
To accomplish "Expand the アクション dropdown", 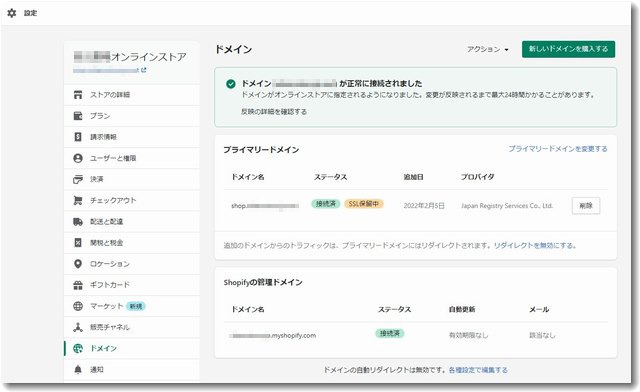I will pyautogui.click(x=488, y=49).
